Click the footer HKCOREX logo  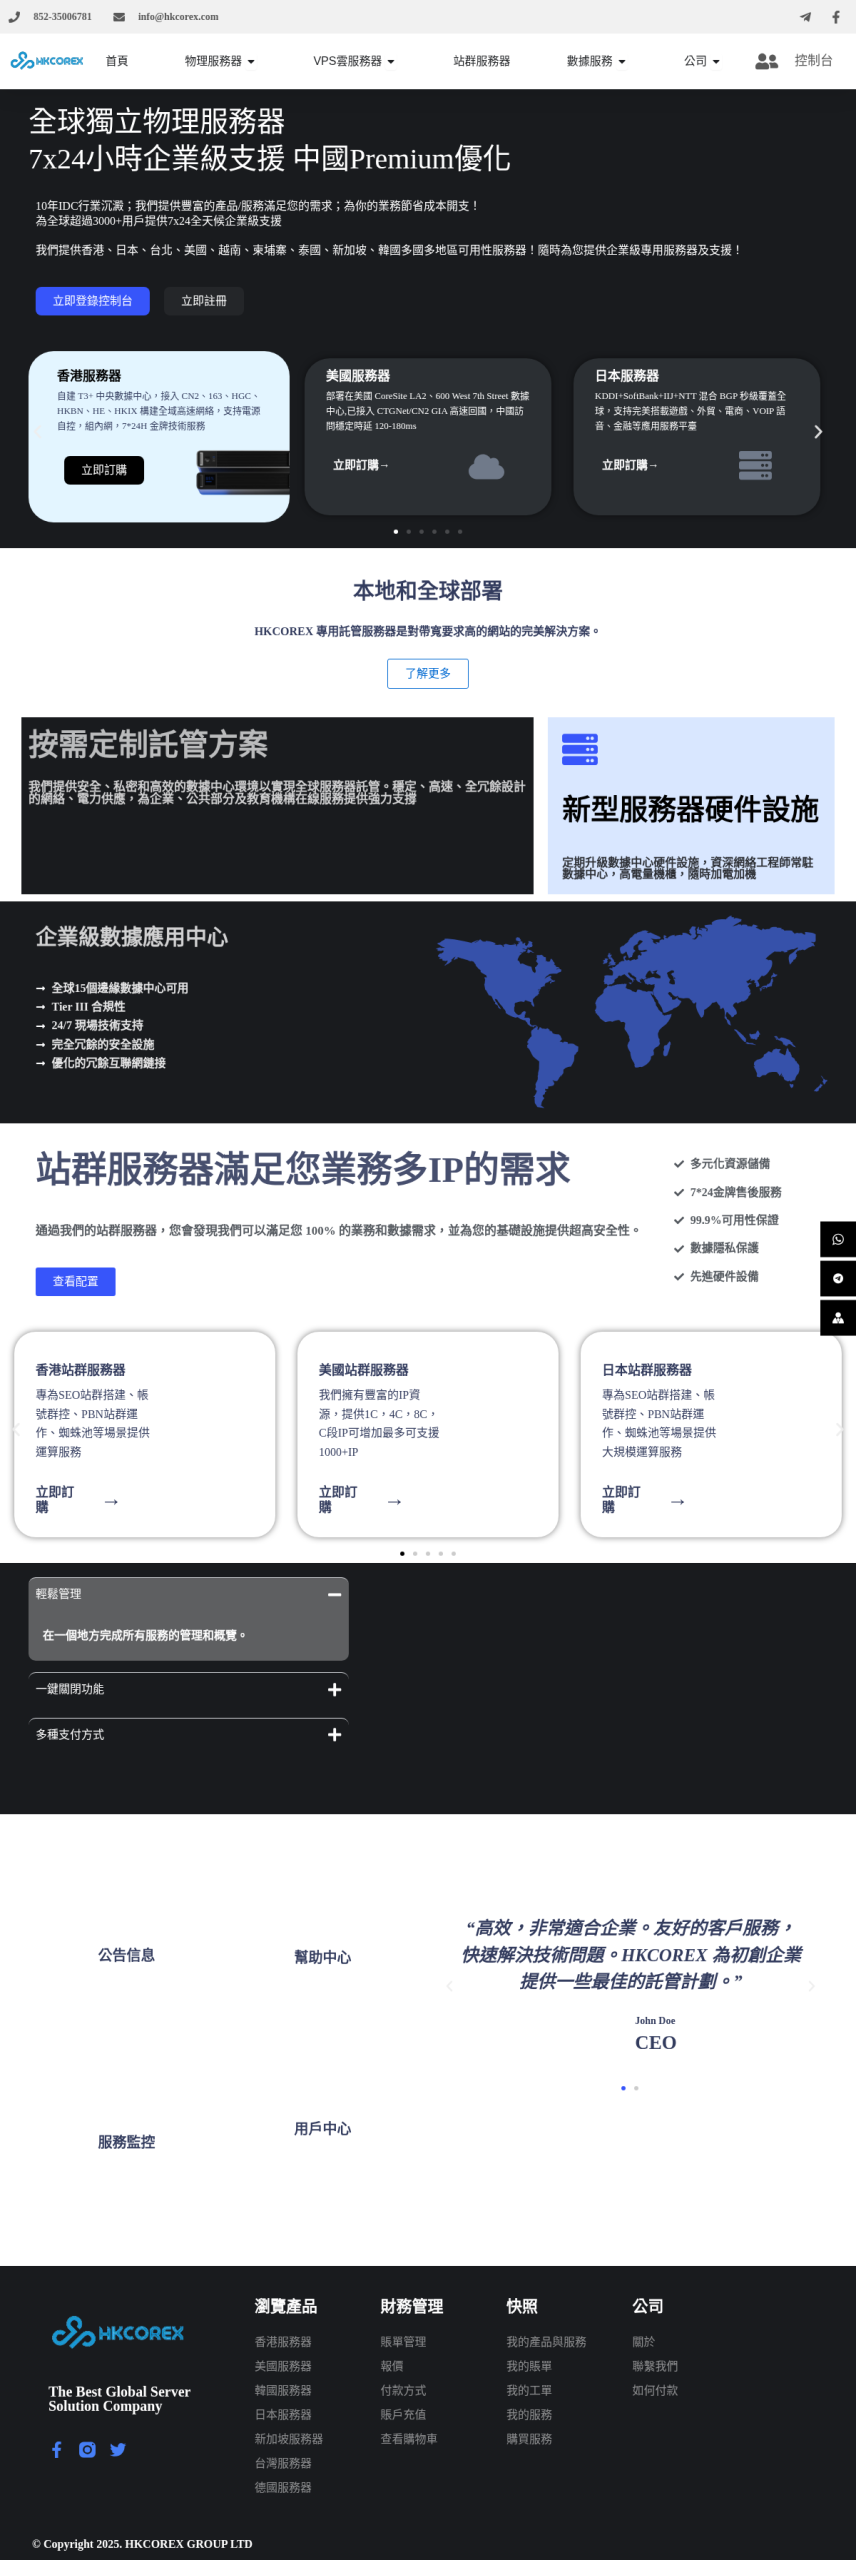(x=118, y=2332)
